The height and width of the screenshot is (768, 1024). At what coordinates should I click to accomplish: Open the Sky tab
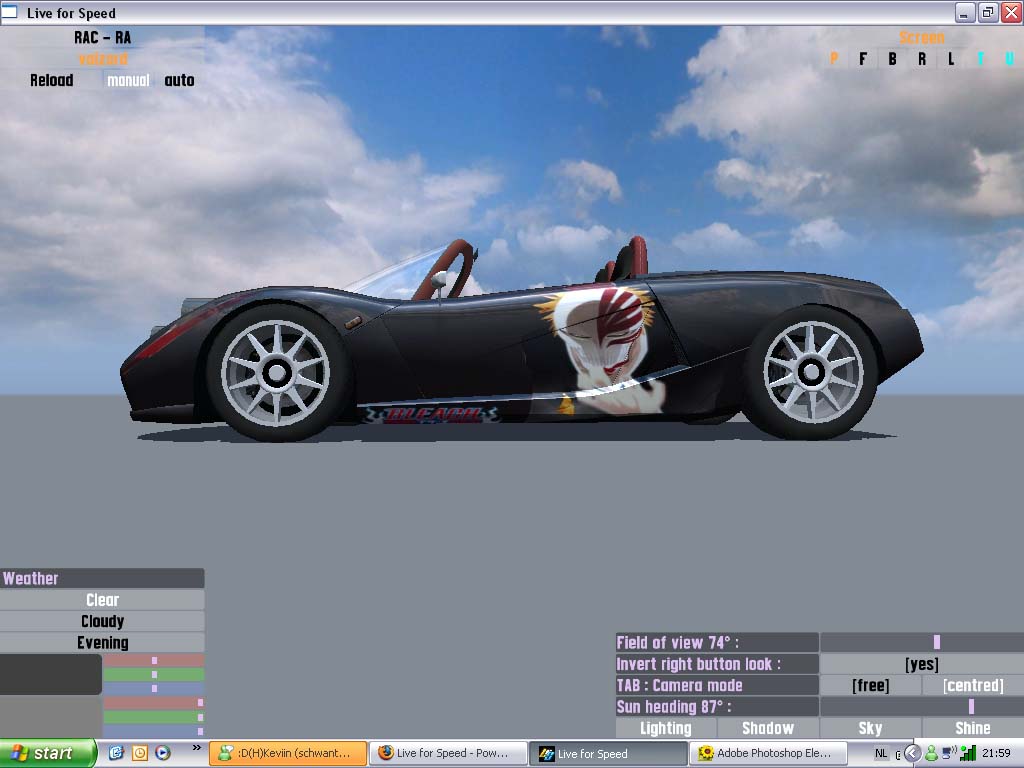click(871, 728)
